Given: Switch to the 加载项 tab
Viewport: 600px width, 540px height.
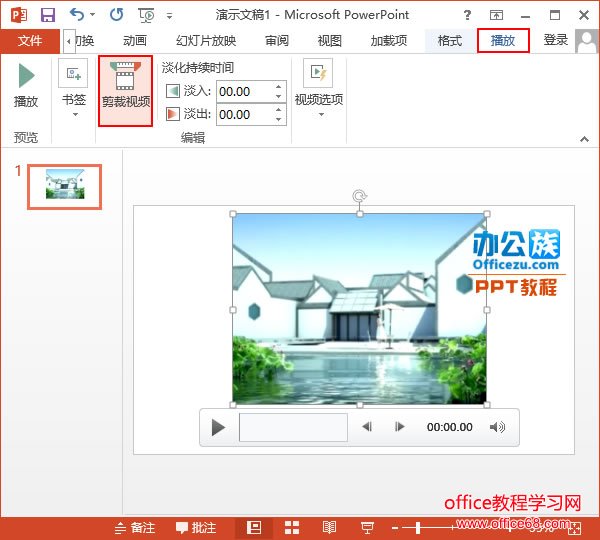Looking at the screenshot, I should [x=389, y=41].
